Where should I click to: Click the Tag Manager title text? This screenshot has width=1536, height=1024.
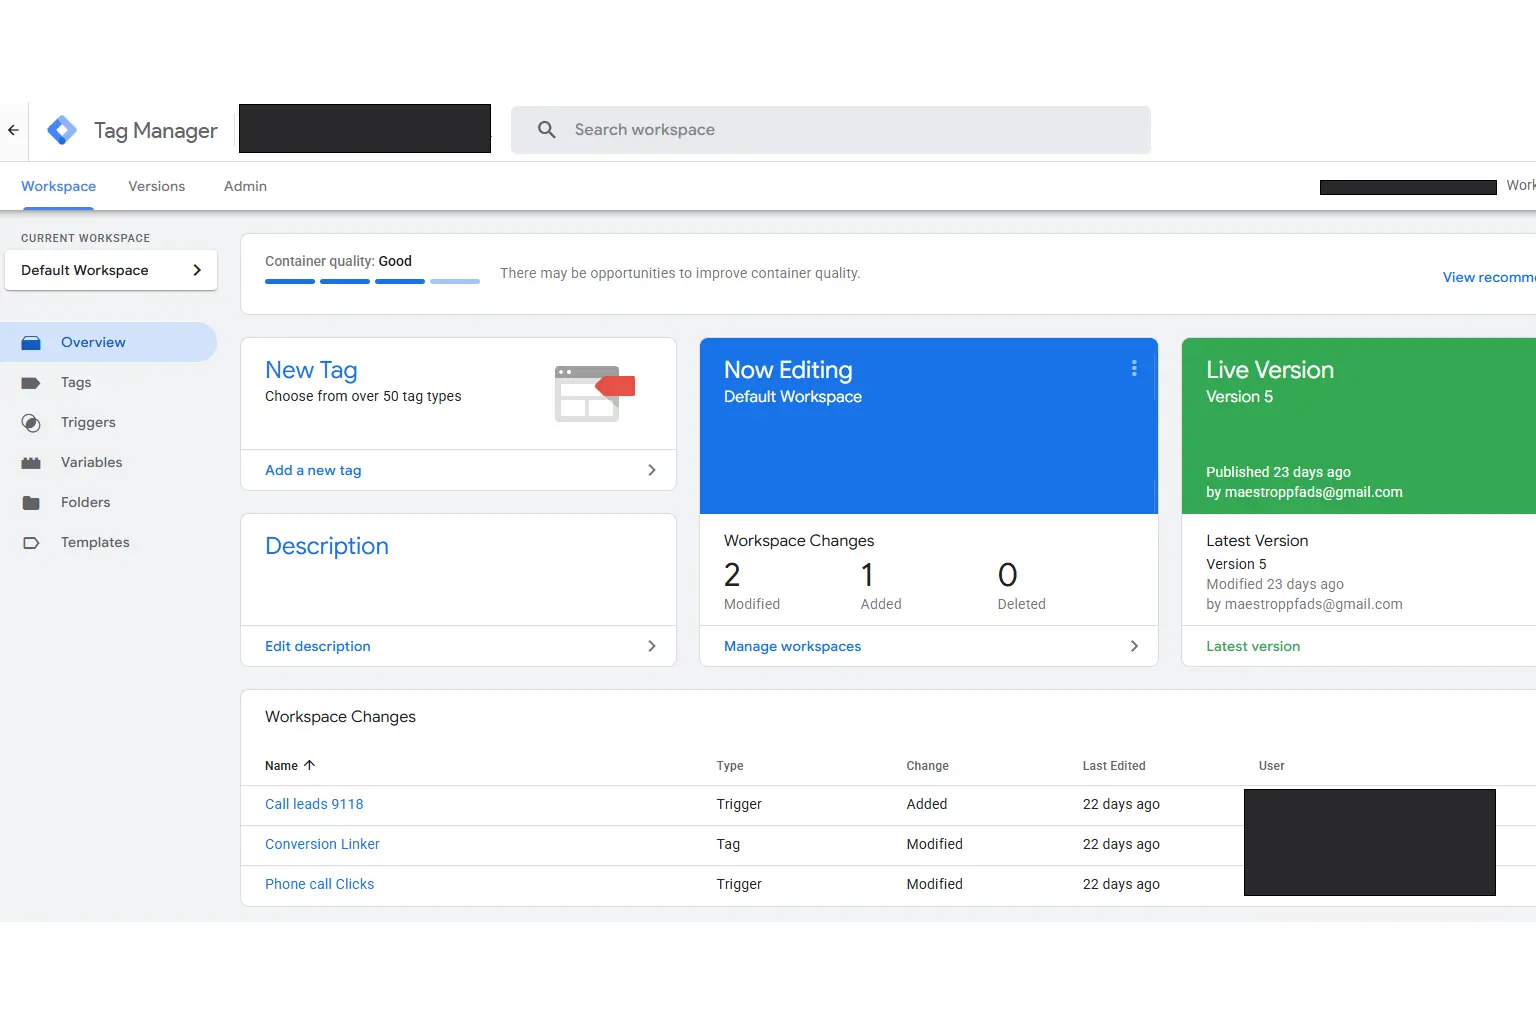(156, 131)
